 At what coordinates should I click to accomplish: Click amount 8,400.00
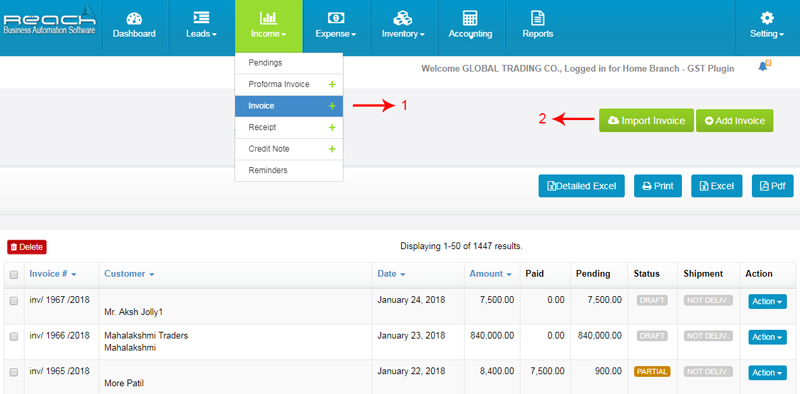click(x=497, y=372)
